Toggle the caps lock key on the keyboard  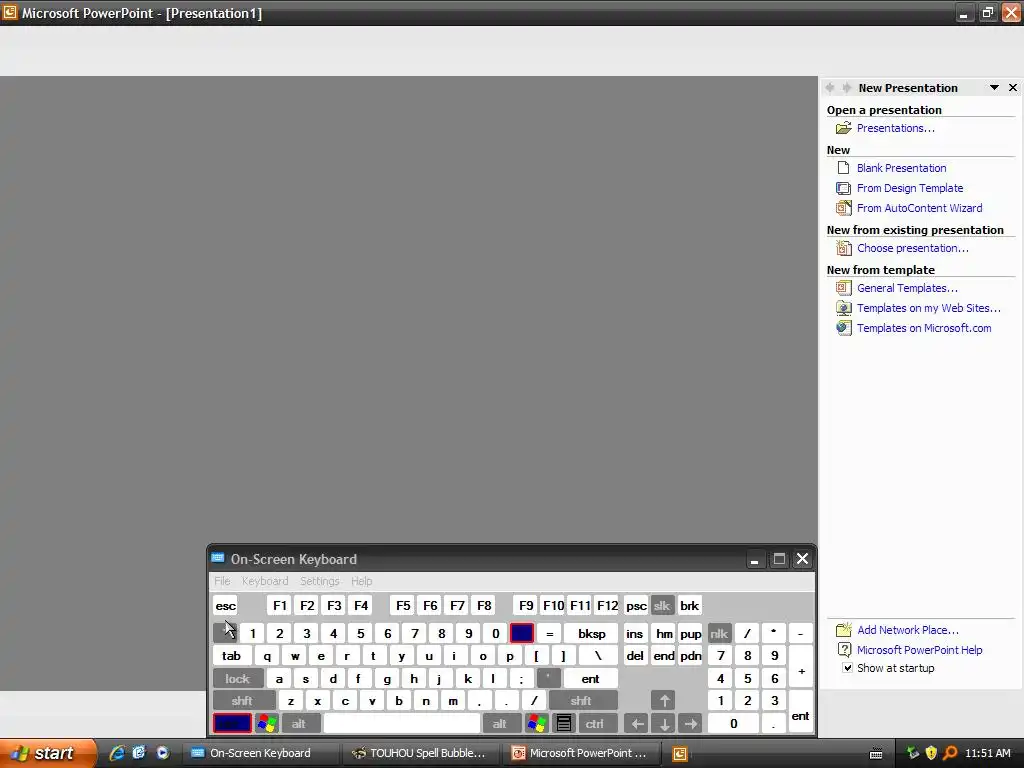[238, 679]
